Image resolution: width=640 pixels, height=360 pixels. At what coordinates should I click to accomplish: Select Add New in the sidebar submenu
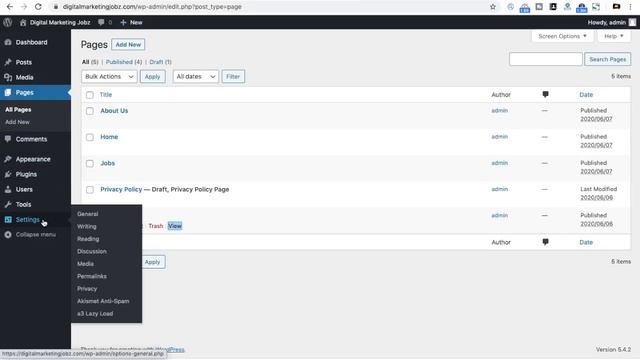pyautogui.click(x=17, y=122)
